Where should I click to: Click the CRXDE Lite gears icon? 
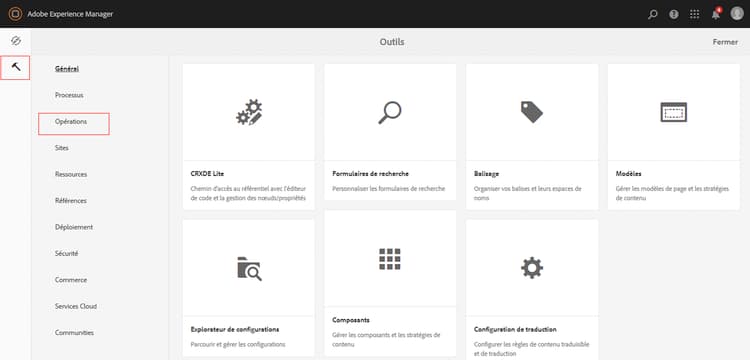(x=249, y=112)
